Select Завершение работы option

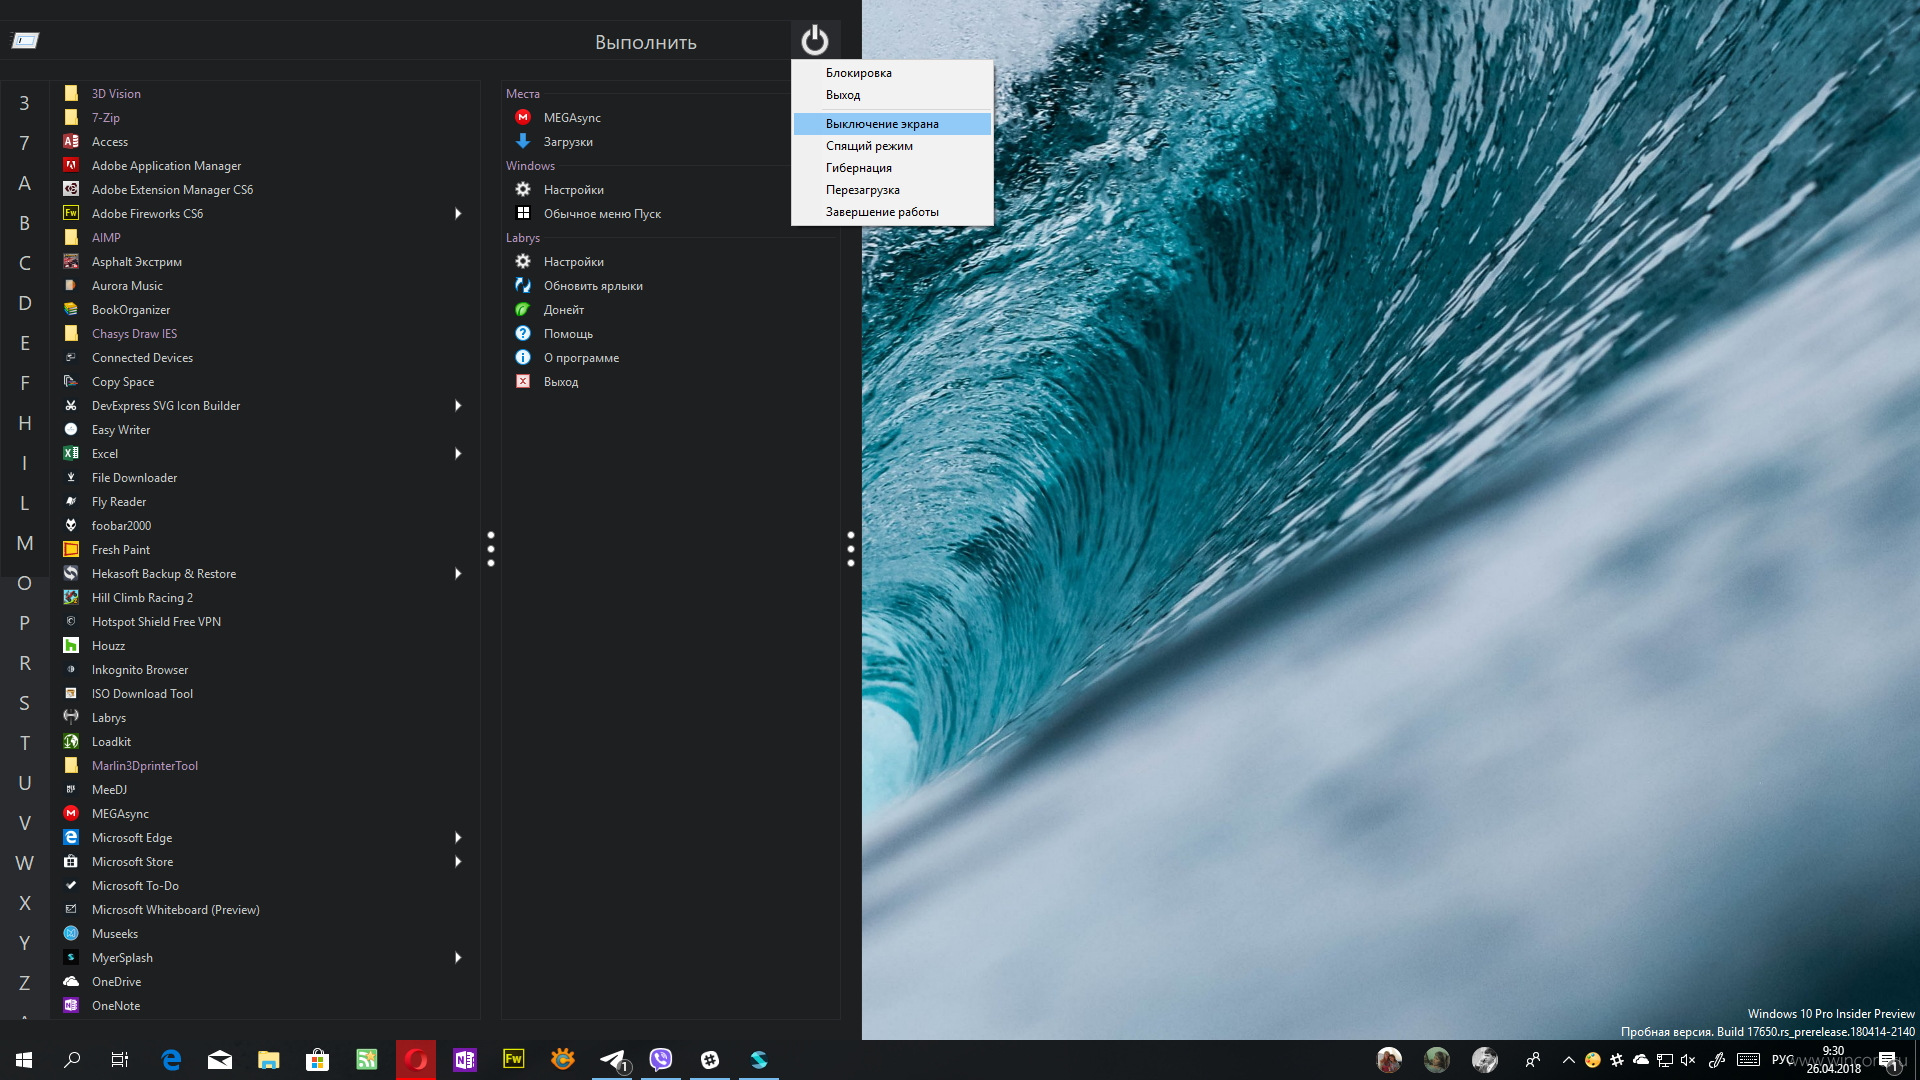click(892, 212)
